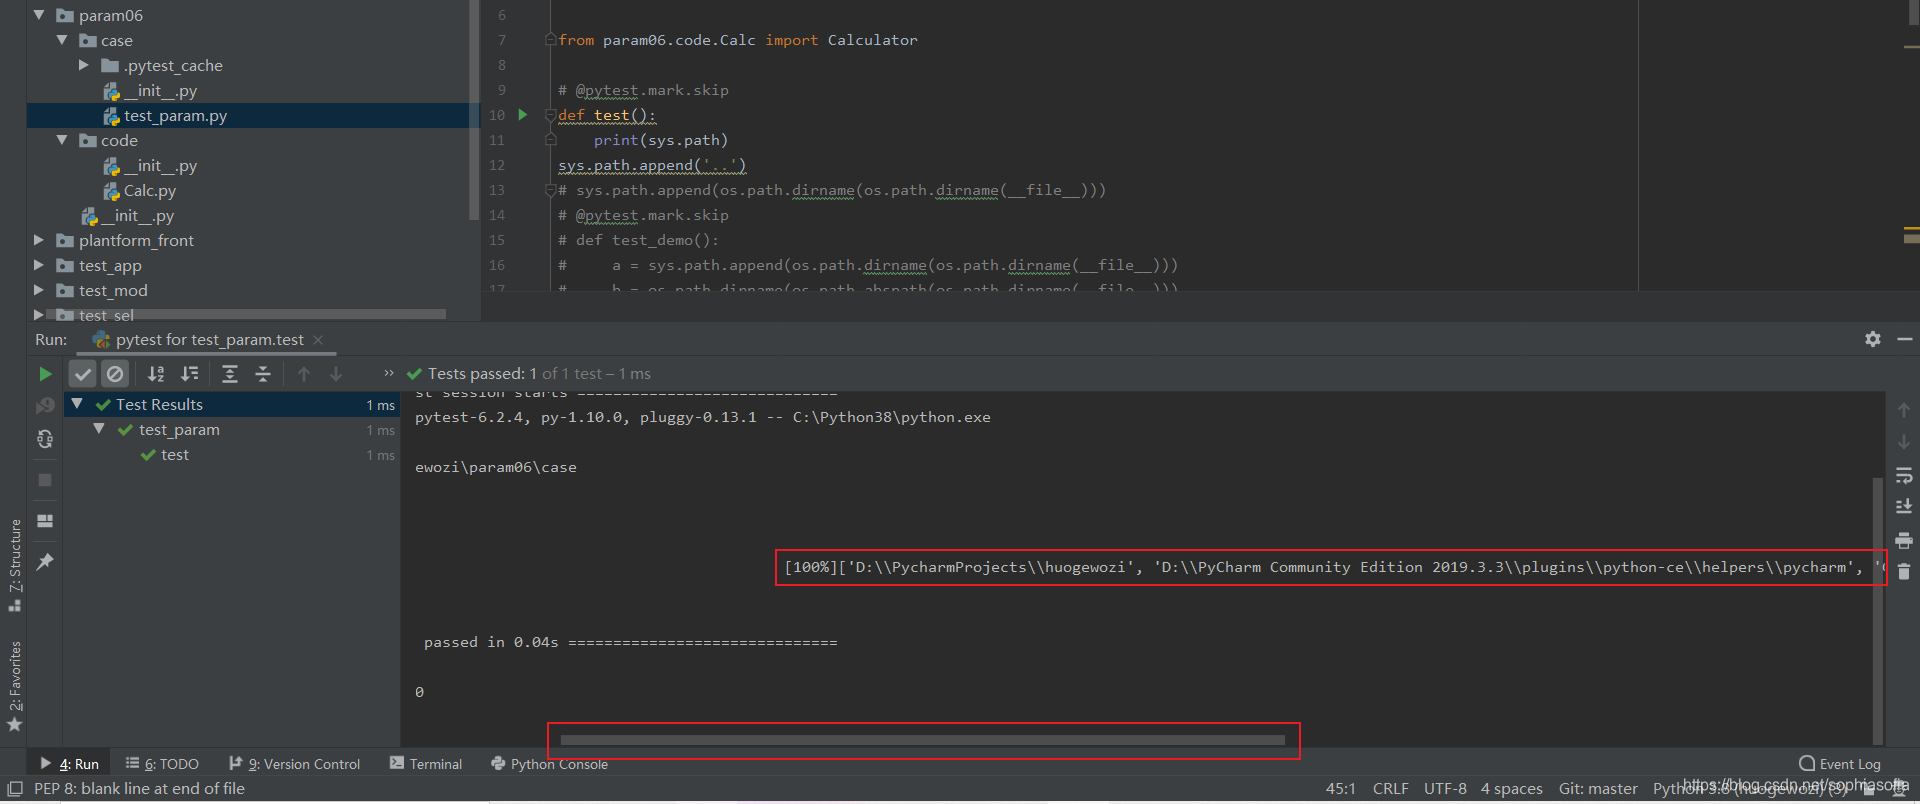Open the Git: master branch menu
This screenshot has width=1920, height=804.
[1598, 789]
